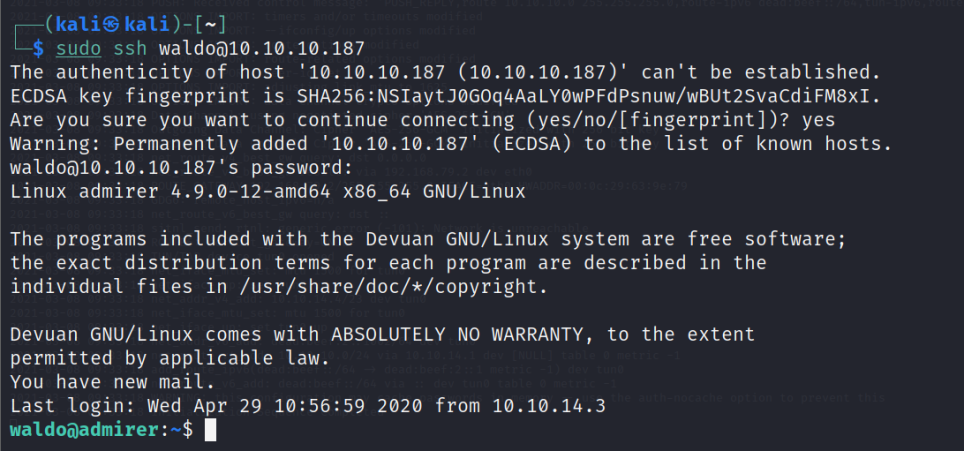This screenshot has width=964, height=451.
Task: Click 'permitted by applicable law.' line
Action: (168, 357)
